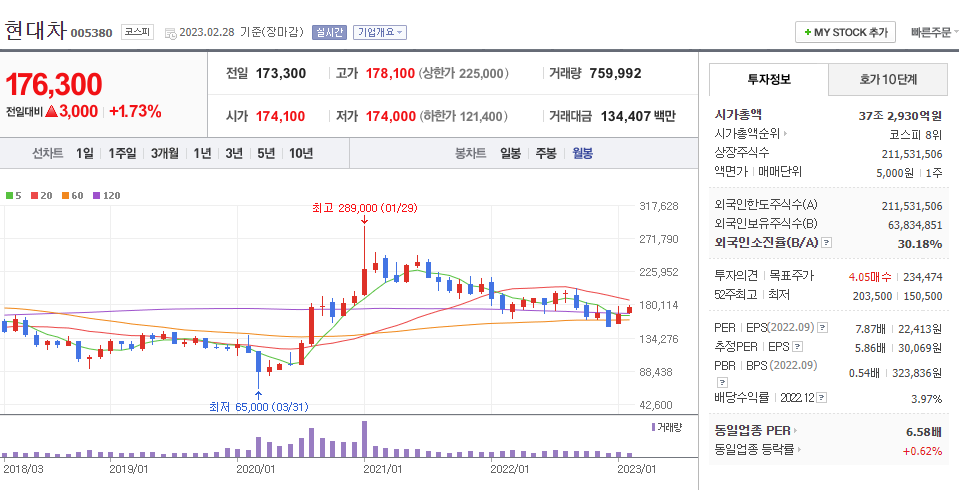959x490 pixels.
Task: Click the 배당수익률 value 3.97%
Action: point(927,399)
